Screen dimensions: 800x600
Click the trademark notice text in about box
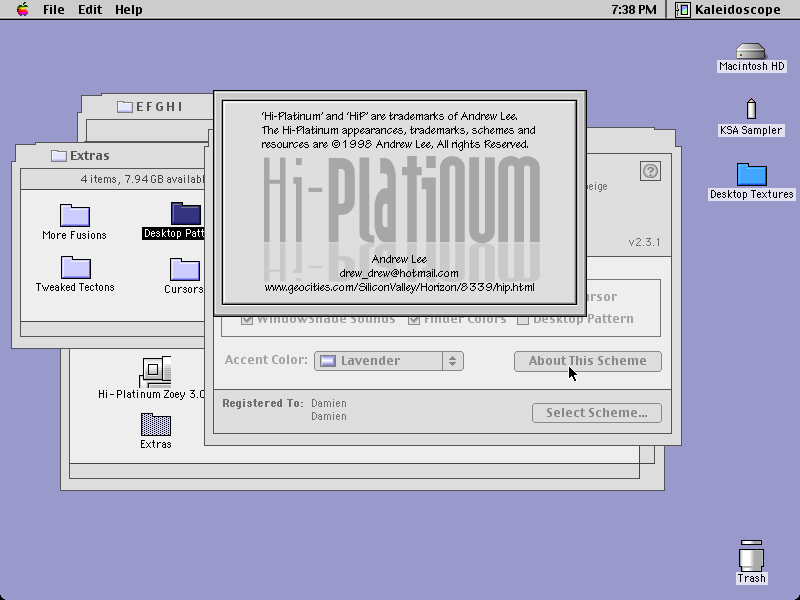coord(398,130)
